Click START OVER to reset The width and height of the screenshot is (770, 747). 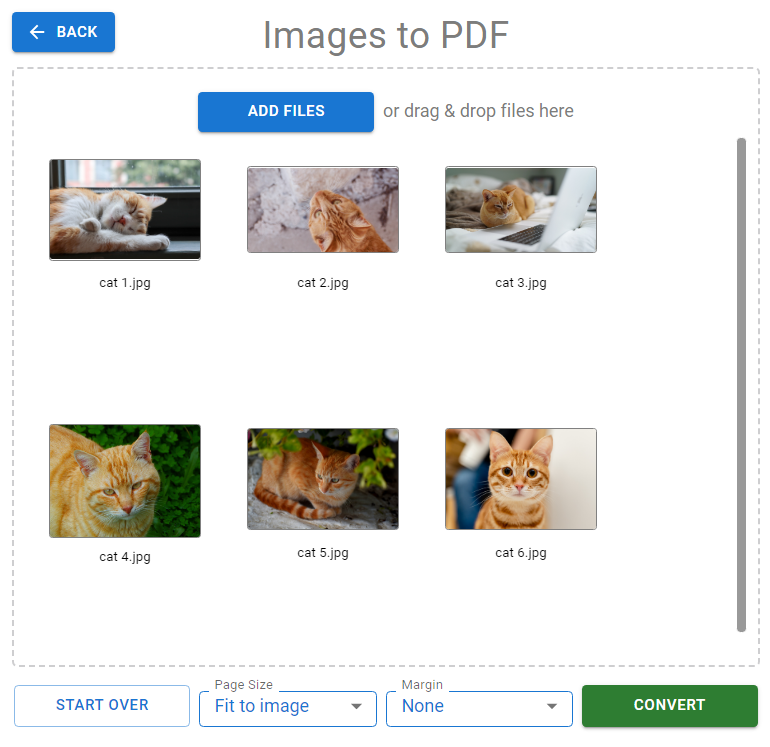point(102,705)
